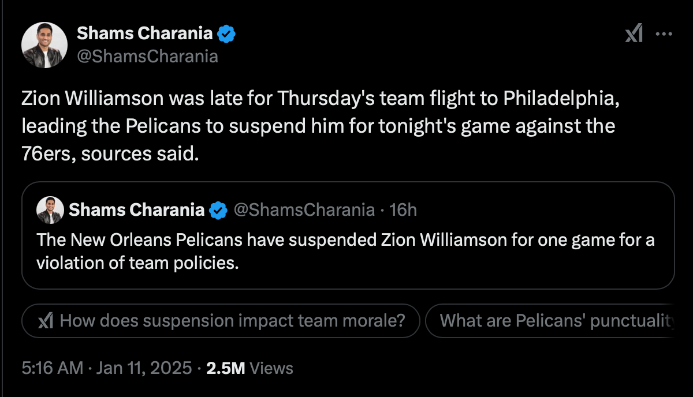This screenshot has width=693, height=397.
Task: Open the three-dot more options menu
Action: (664, 34)
